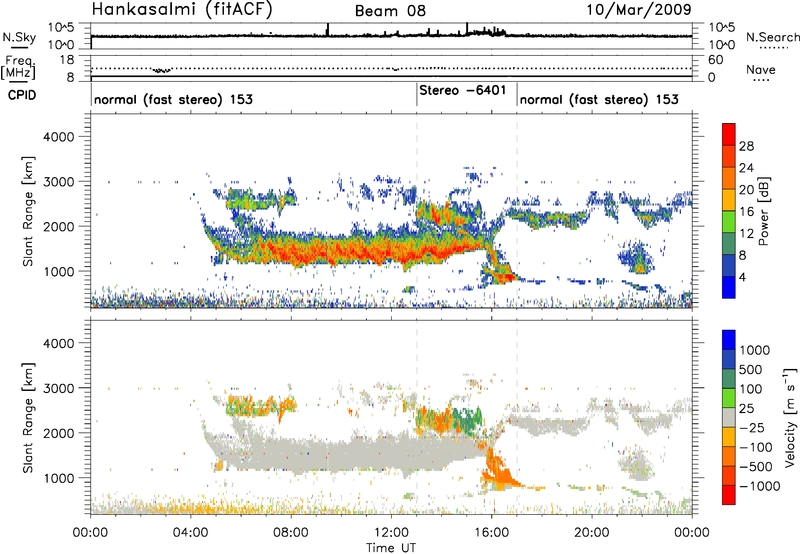Click the -500 tick on Velocity color bar
Viewport: 800px width, 554px height.
coord(756,467)
